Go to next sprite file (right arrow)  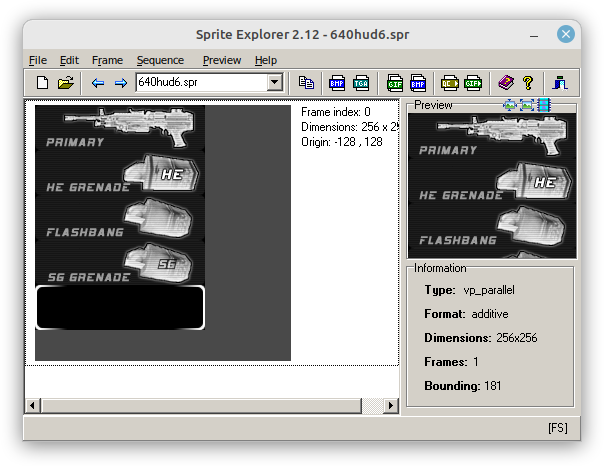click(121, 83)
